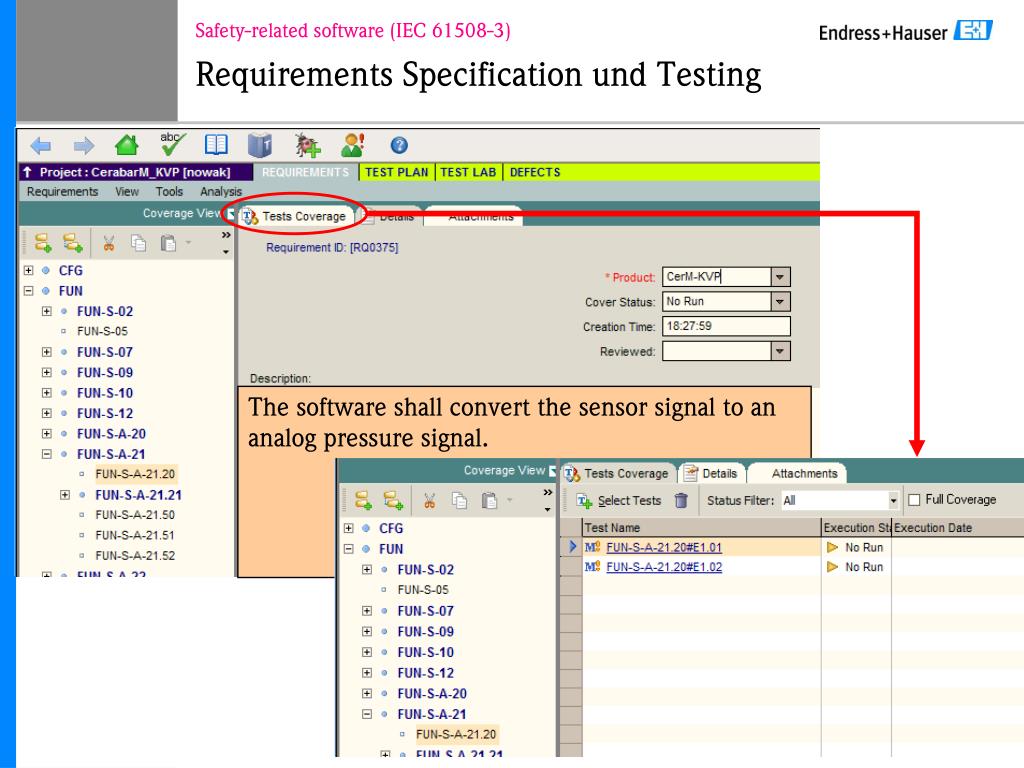Click the Test Name column header
The width and height of the screenshot is (1024, 768).
[x=701, y=528]
